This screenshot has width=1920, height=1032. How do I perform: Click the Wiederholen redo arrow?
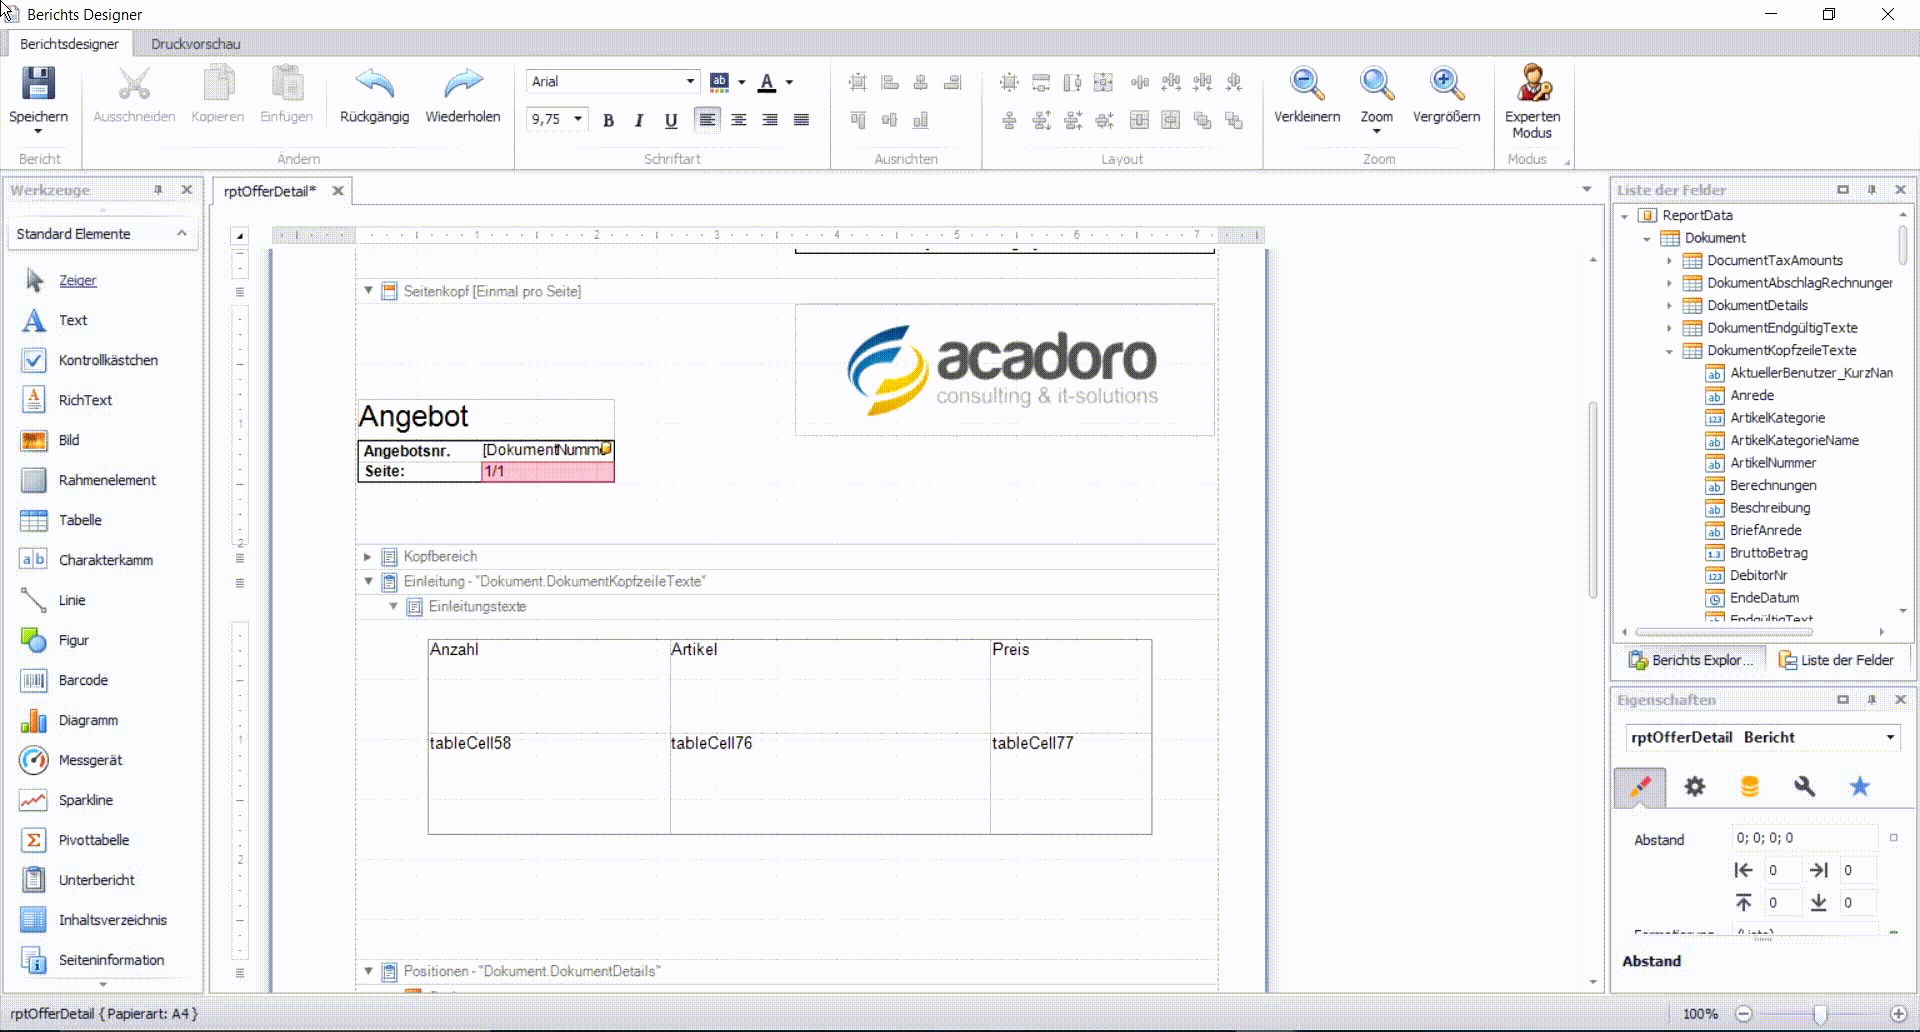pos(462,85)
